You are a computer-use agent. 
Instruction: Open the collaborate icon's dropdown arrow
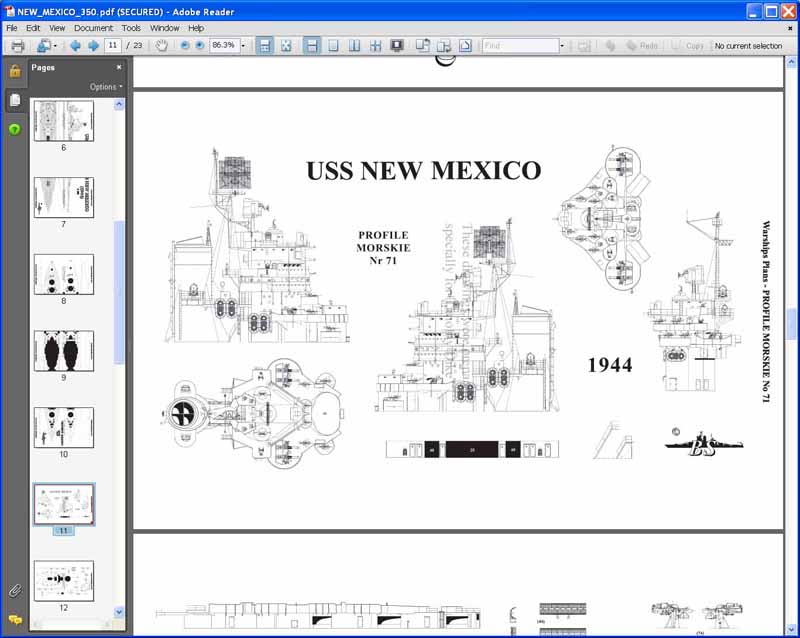[55, 46]
